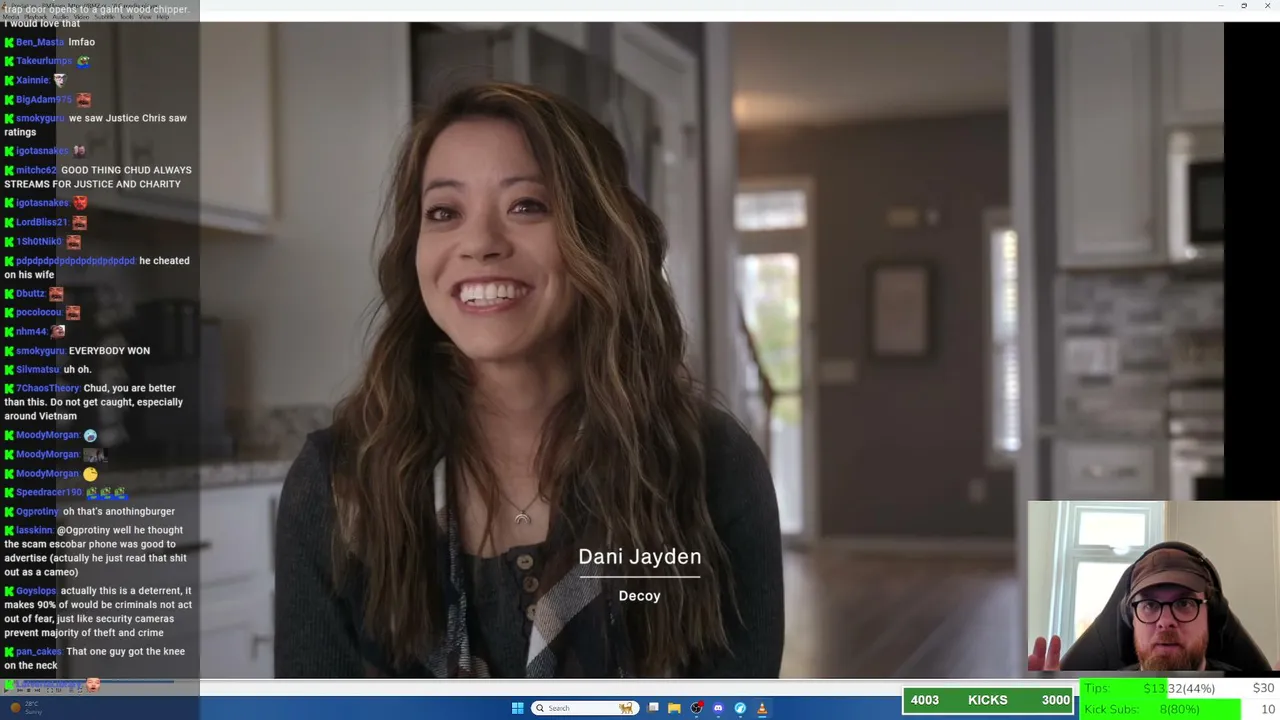The image size is (1280, 720).
Task: Click username BigAdam975 in chat
Action: pyautogui.click(x=44, y=100)
